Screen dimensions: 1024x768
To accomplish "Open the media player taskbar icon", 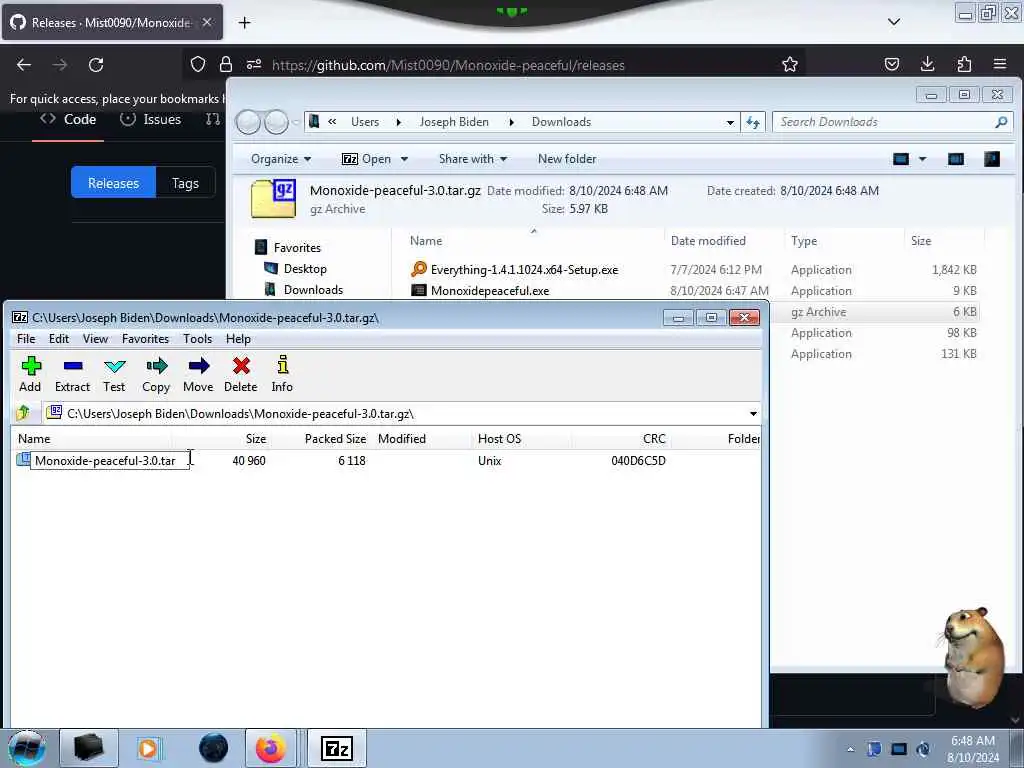I will pyautogui.click(x=148, y=748).
